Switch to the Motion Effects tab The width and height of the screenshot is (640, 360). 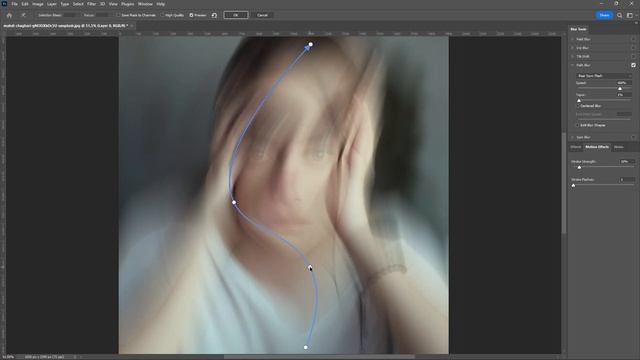597,147
